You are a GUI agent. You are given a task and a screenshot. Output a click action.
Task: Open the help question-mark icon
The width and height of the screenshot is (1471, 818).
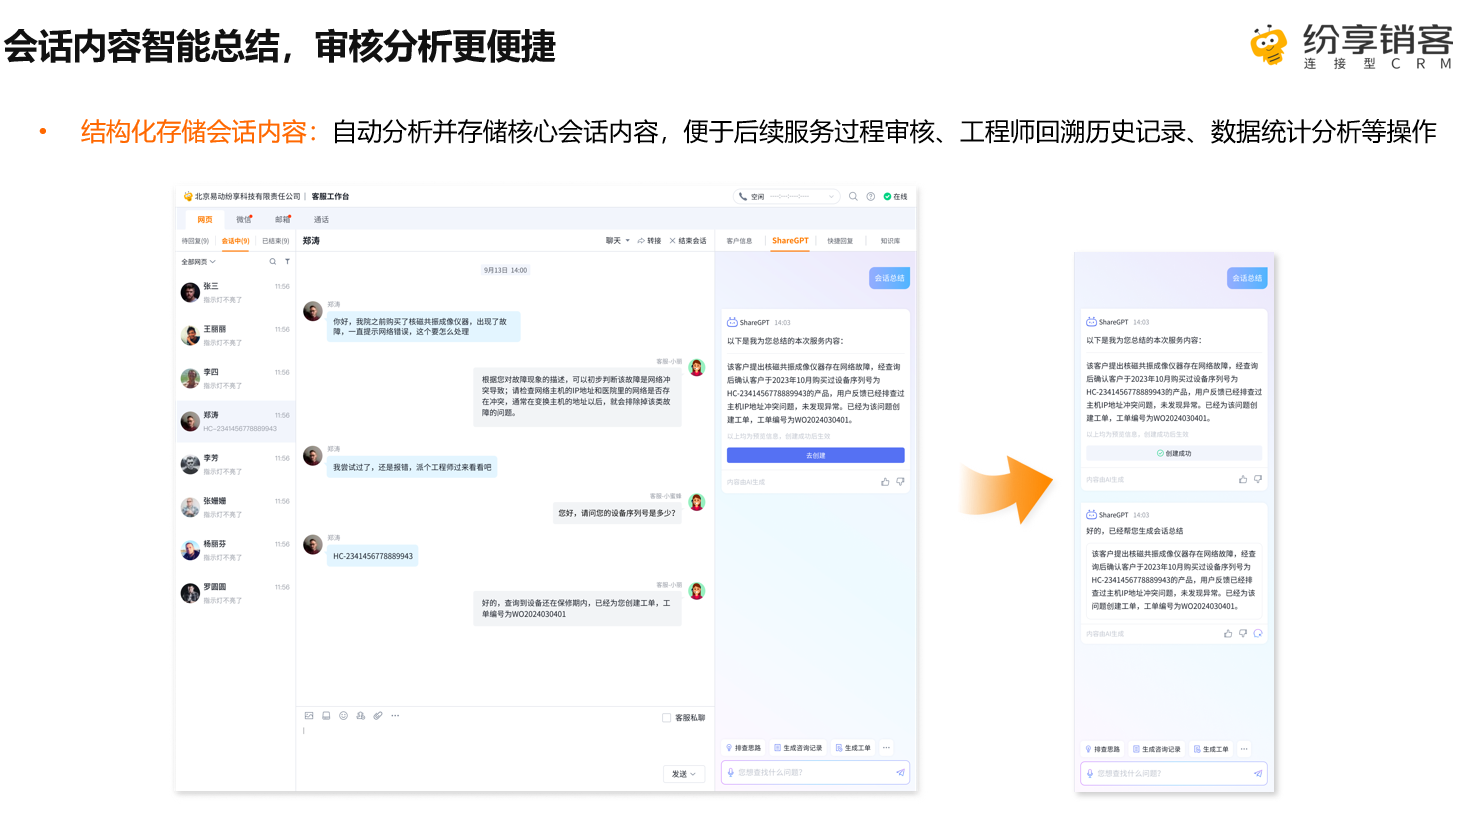coord(870,197)
